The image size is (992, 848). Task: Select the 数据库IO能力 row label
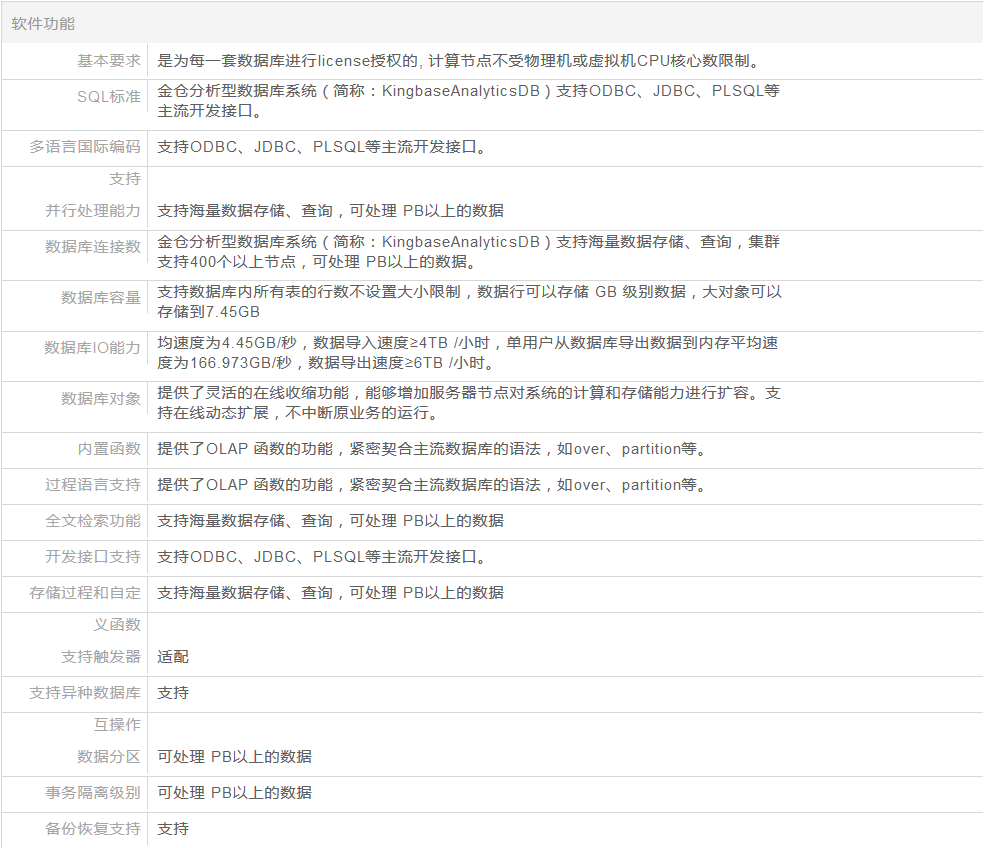point(92,347)
